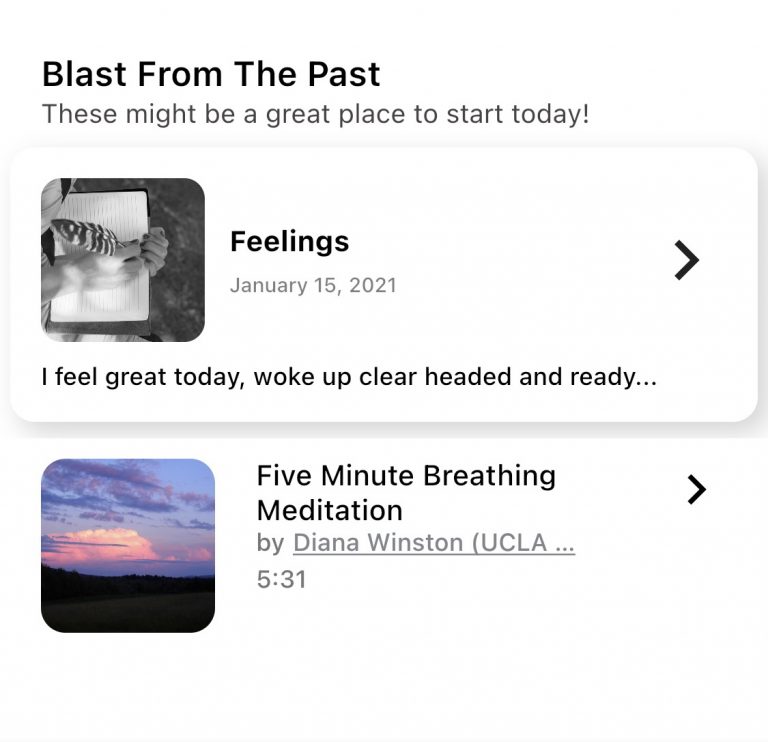Click the Blast From The Past heading
768x742 pixels.
click(x=211, y=74)
